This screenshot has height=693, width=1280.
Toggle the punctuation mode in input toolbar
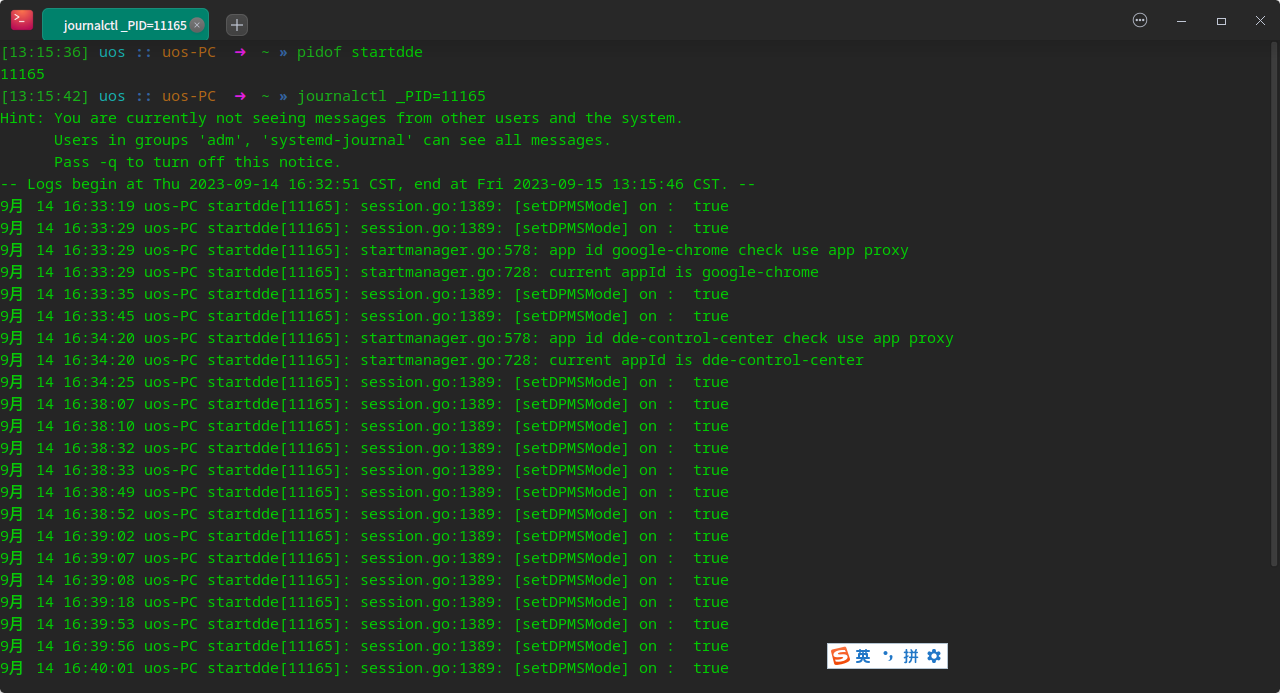click(887, 656)
